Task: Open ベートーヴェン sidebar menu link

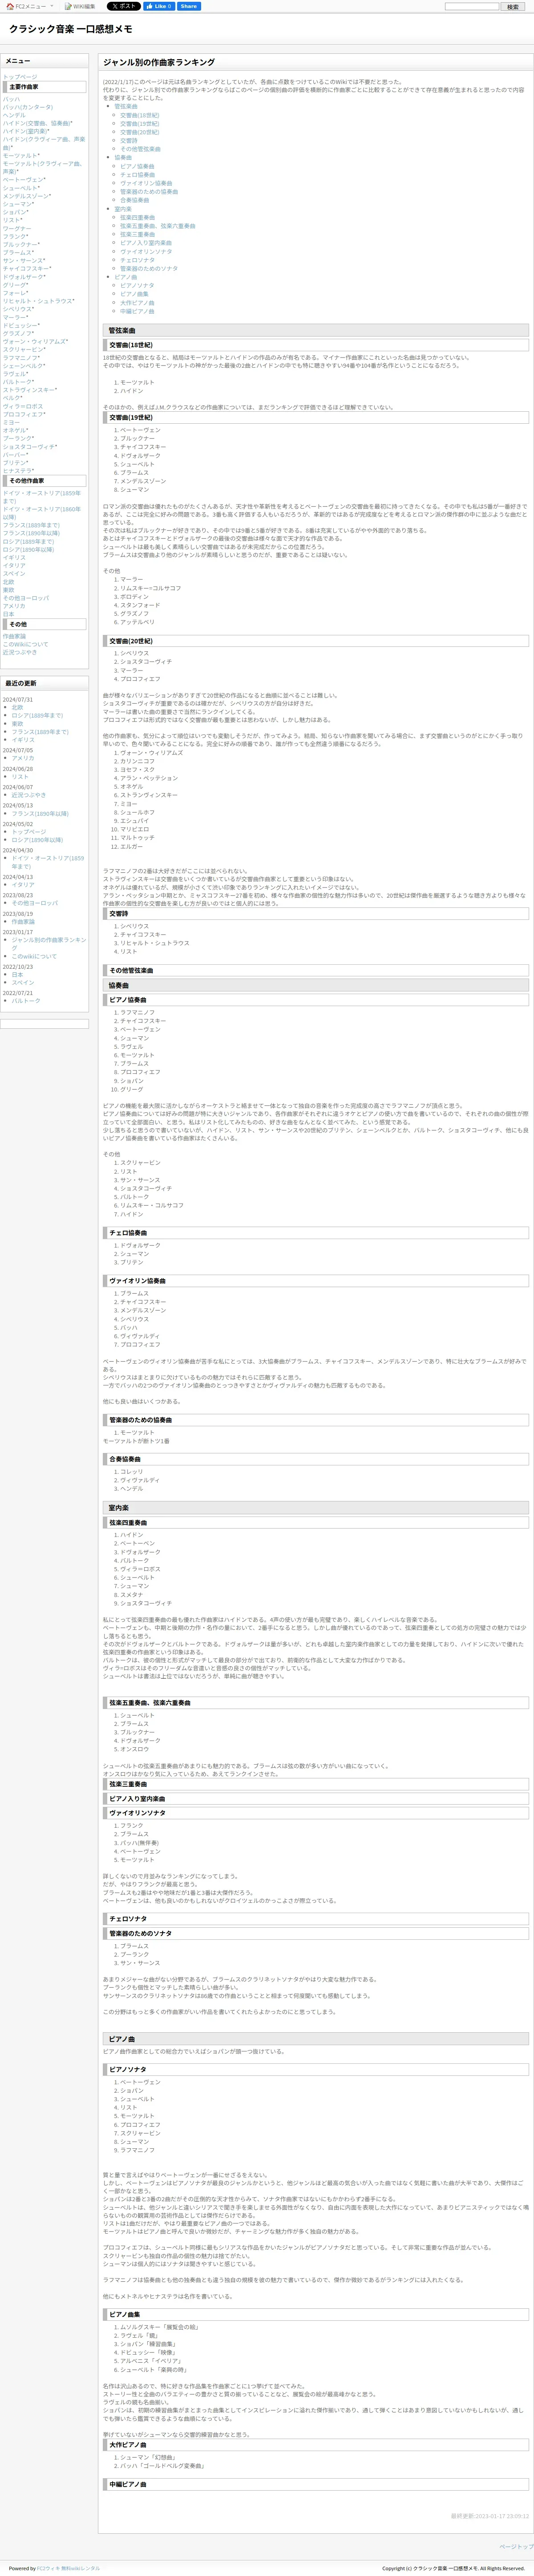Action: coord(23,180)
